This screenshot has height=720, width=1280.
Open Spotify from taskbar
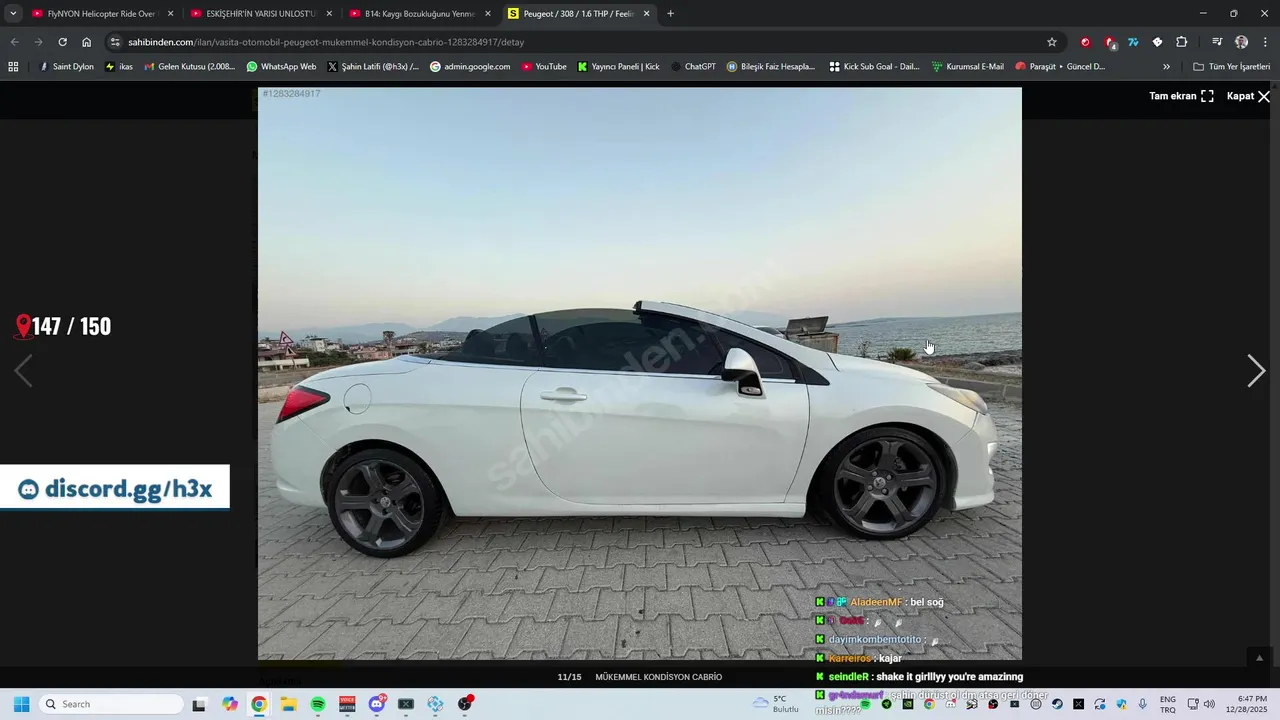click(318, 704)
